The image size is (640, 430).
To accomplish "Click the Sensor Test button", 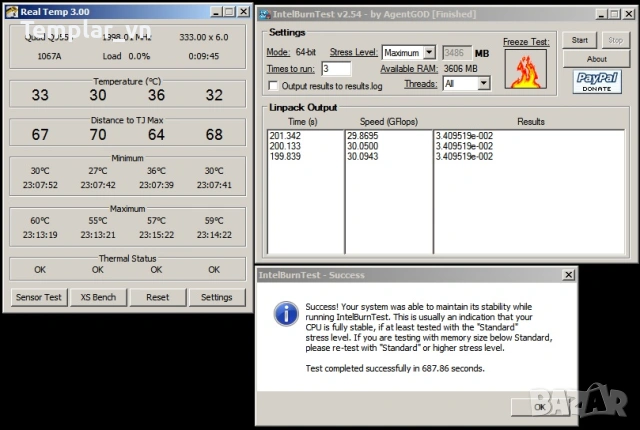I will pos(39,297).
